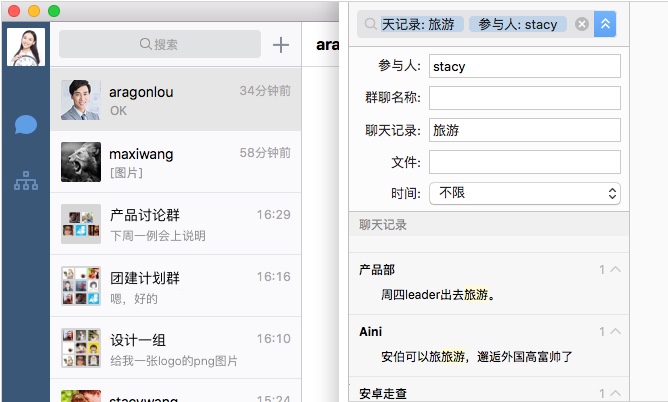
Task: Collapse the 产品部 result group chevron
Action: (x=615, y=269)
